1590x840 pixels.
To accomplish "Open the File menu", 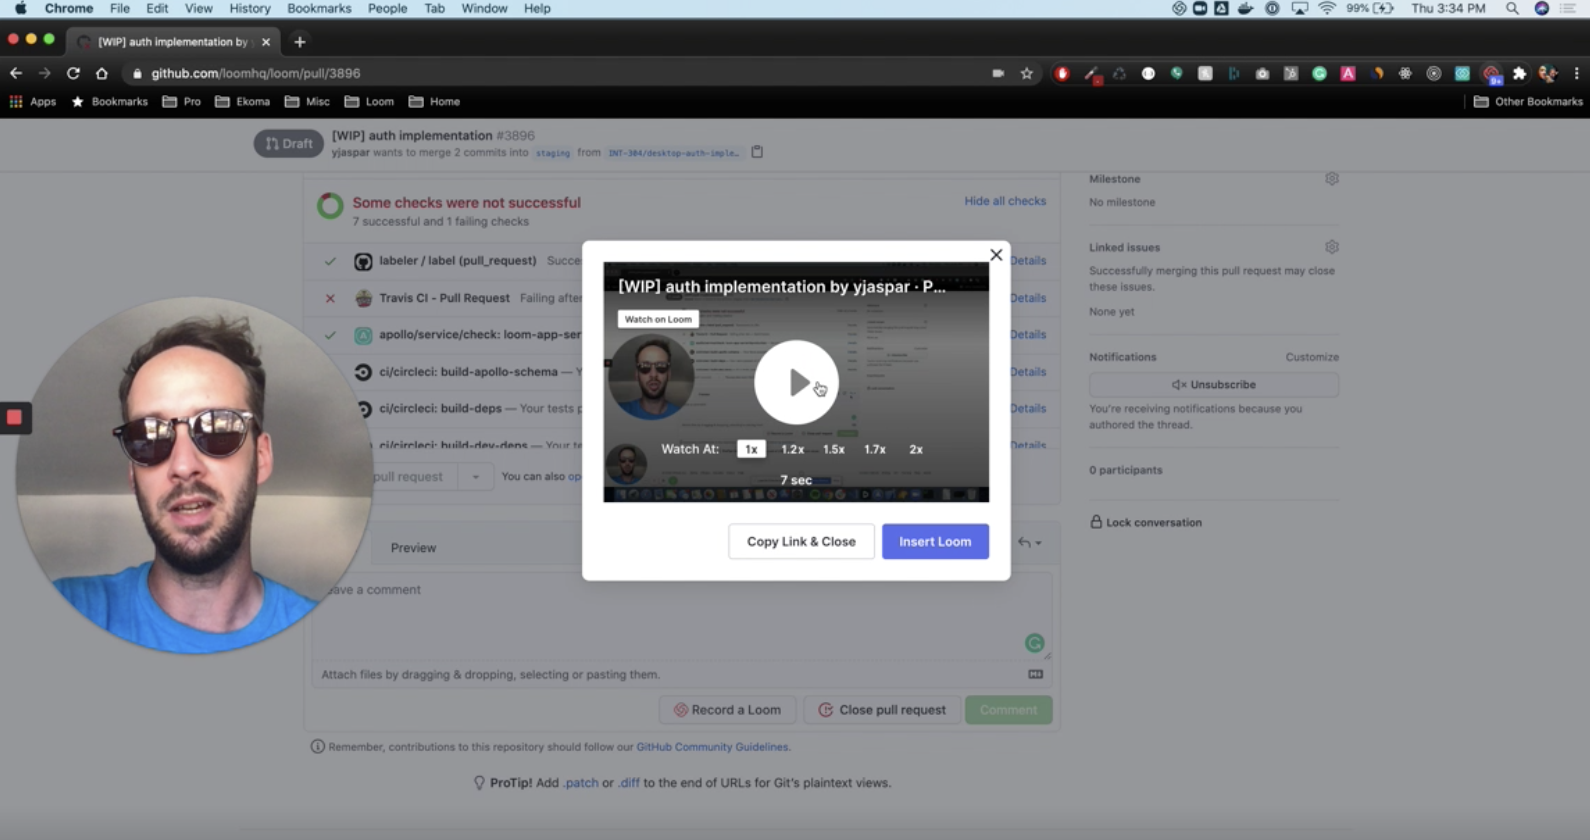I will coord(120,8).
